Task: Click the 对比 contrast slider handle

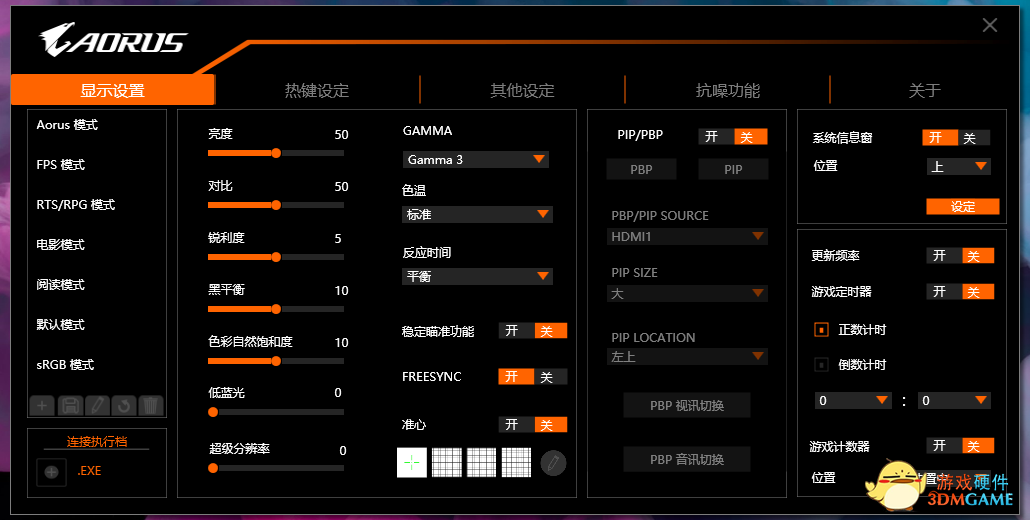Action: (277, 205)
